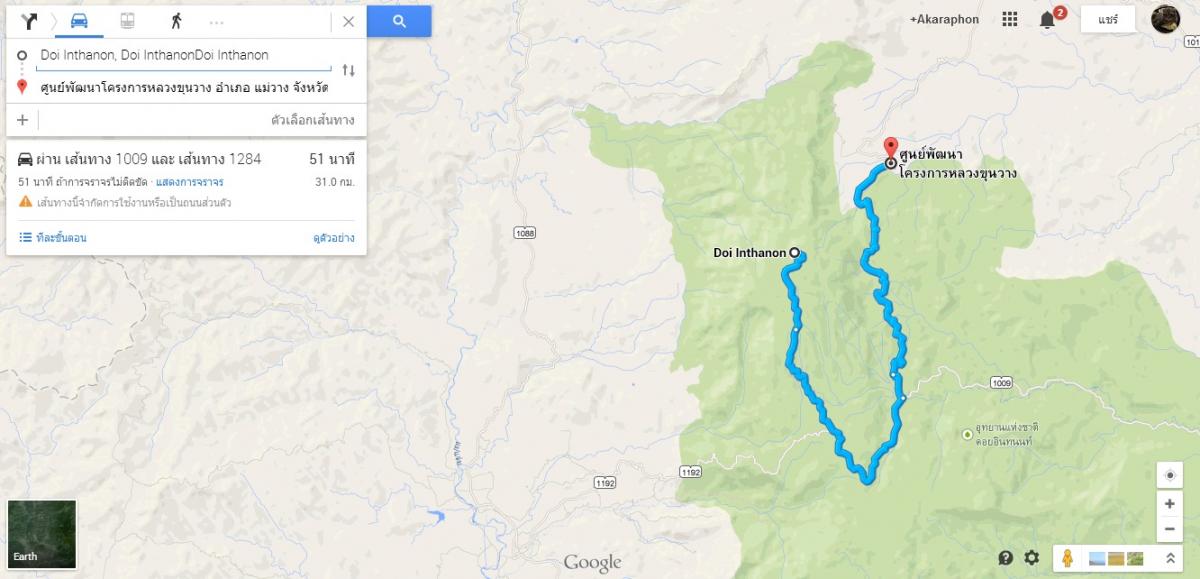Swap origin and destination arrows

348,70
